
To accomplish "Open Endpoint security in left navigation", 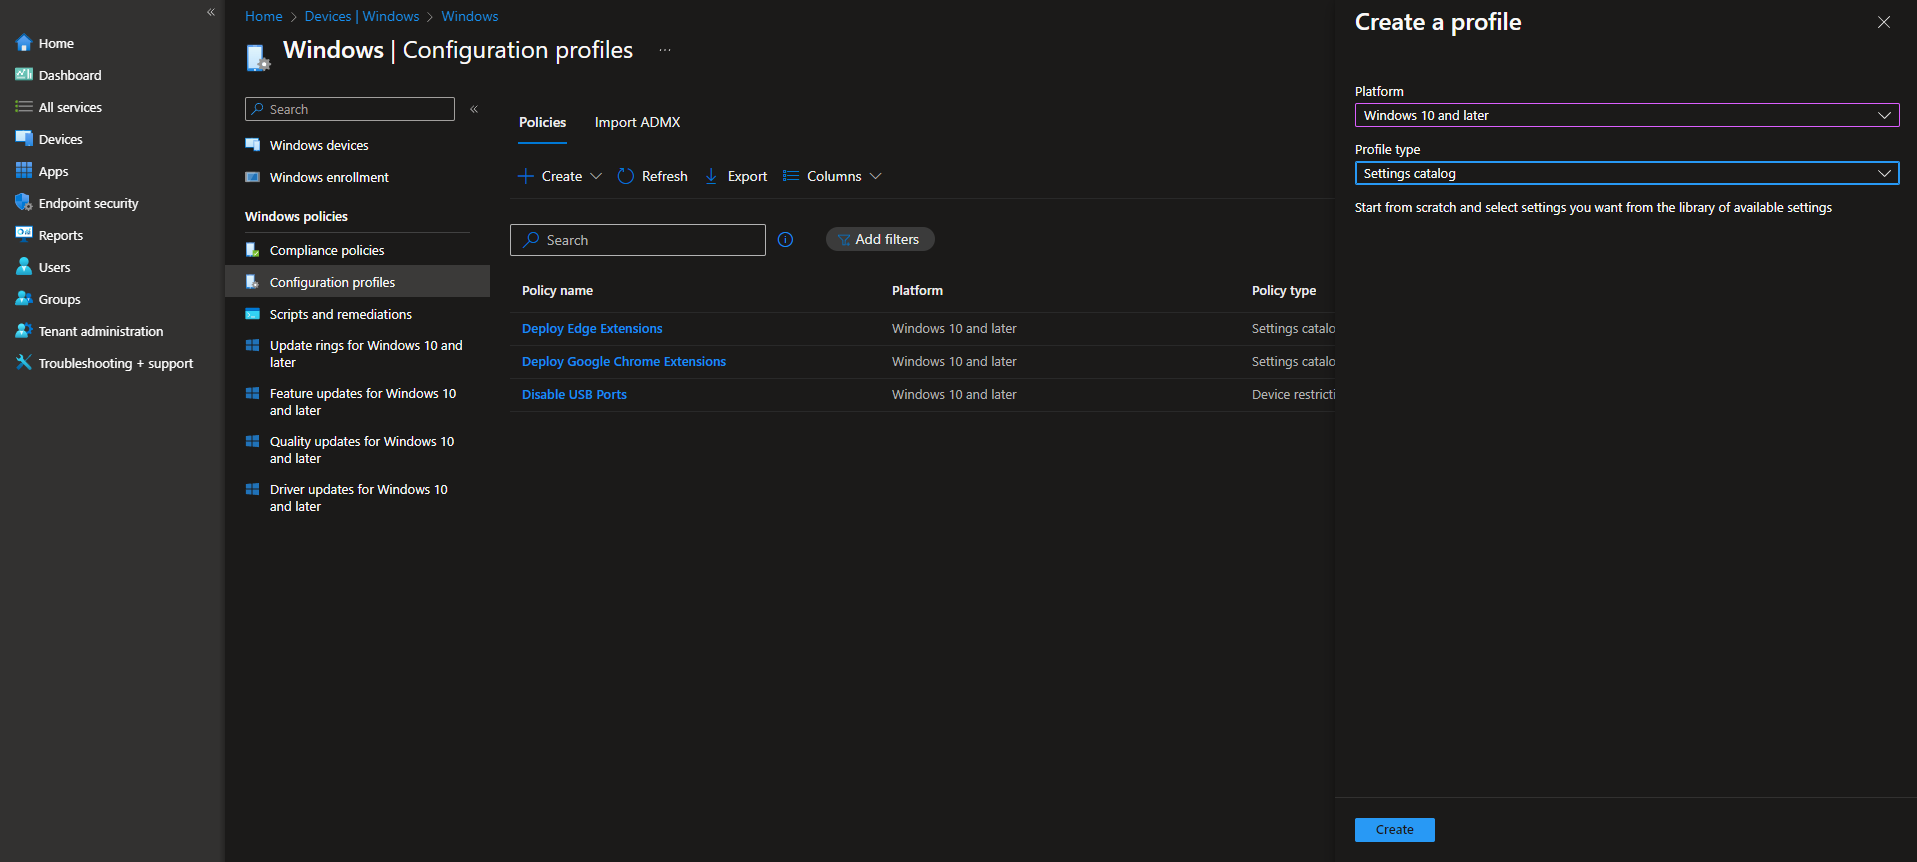I will (x=88, y=203).
